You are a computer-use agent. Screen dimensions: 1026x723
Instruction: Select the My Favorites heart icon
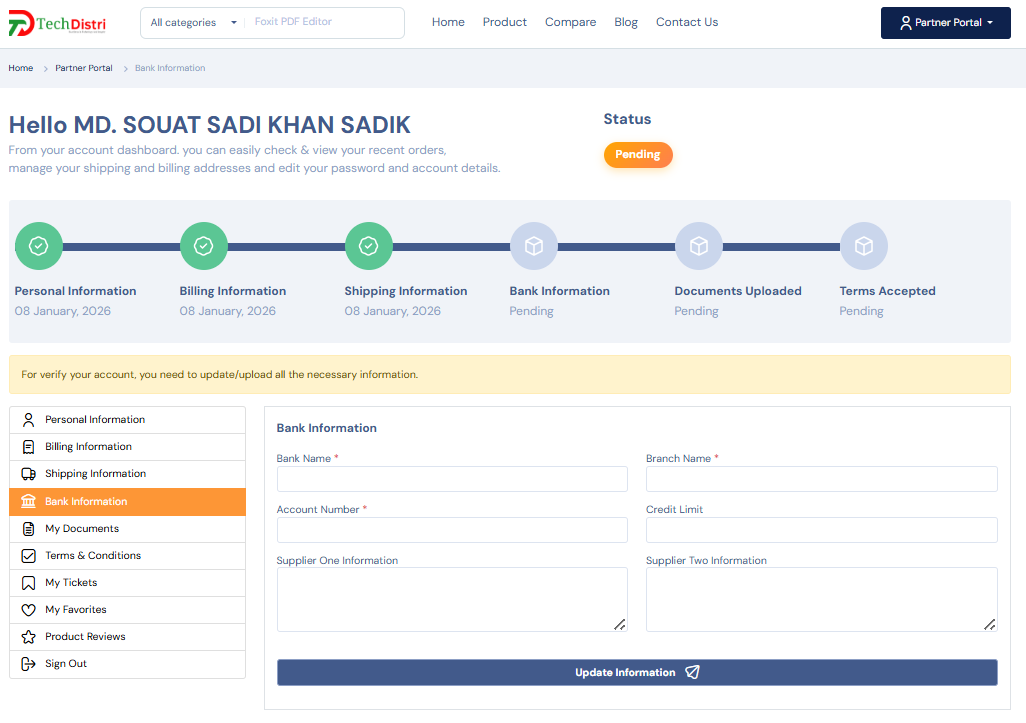coord(30,610)
